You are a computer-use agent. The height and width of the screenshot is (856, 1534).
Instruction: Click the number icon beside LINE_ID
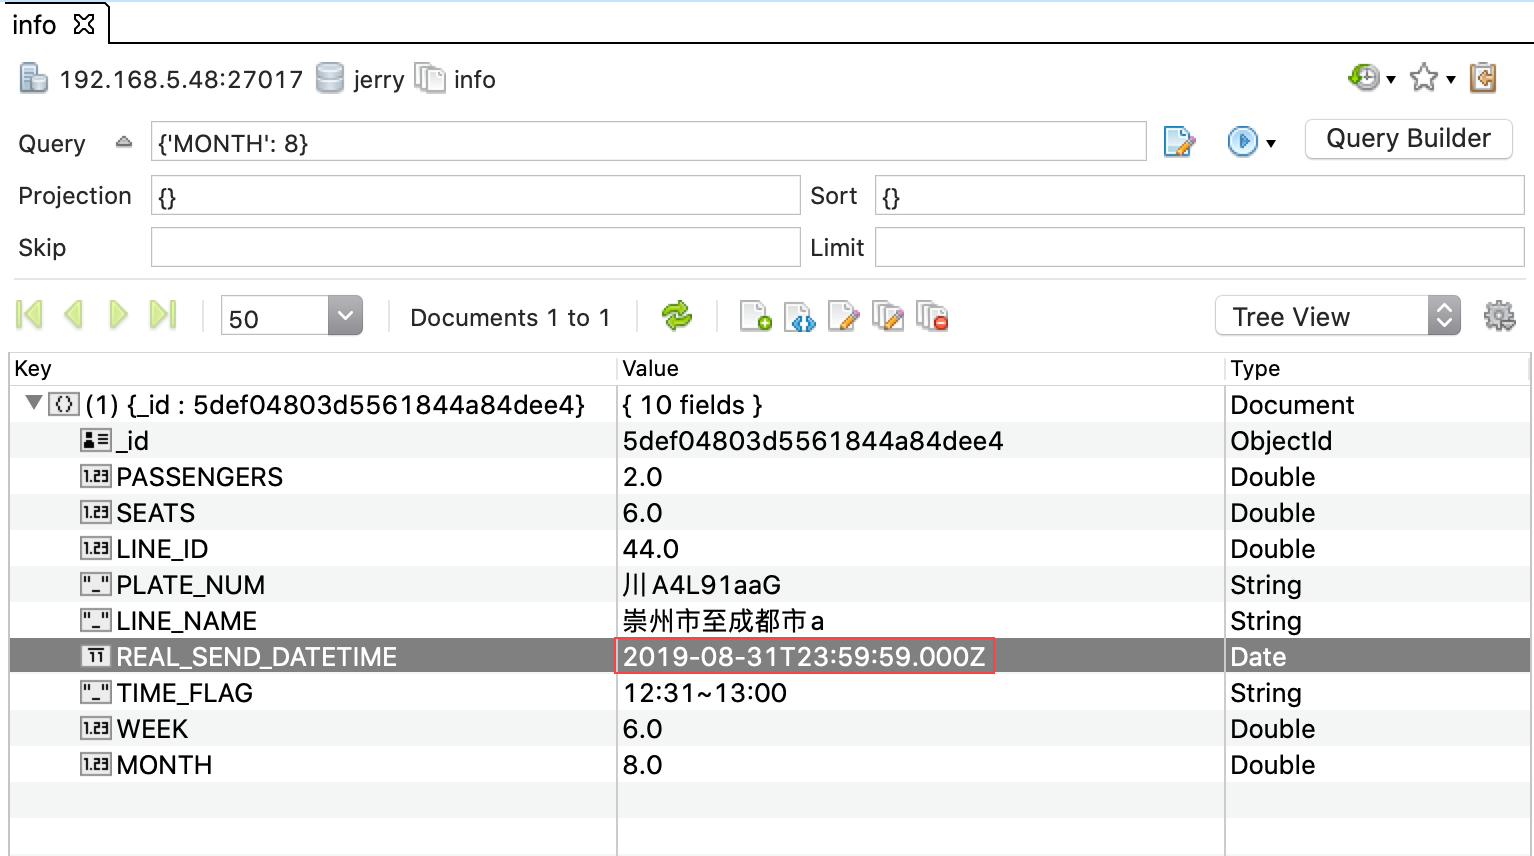pos(96,548)
